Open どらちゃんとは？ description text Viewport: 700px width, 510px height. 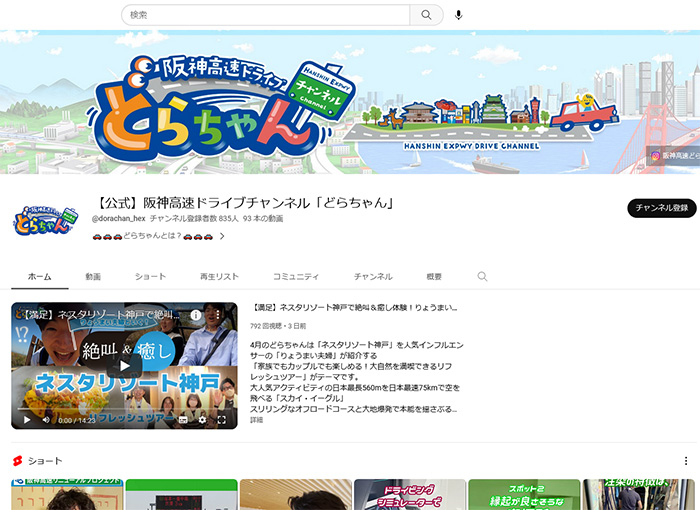tap(153, 236)
